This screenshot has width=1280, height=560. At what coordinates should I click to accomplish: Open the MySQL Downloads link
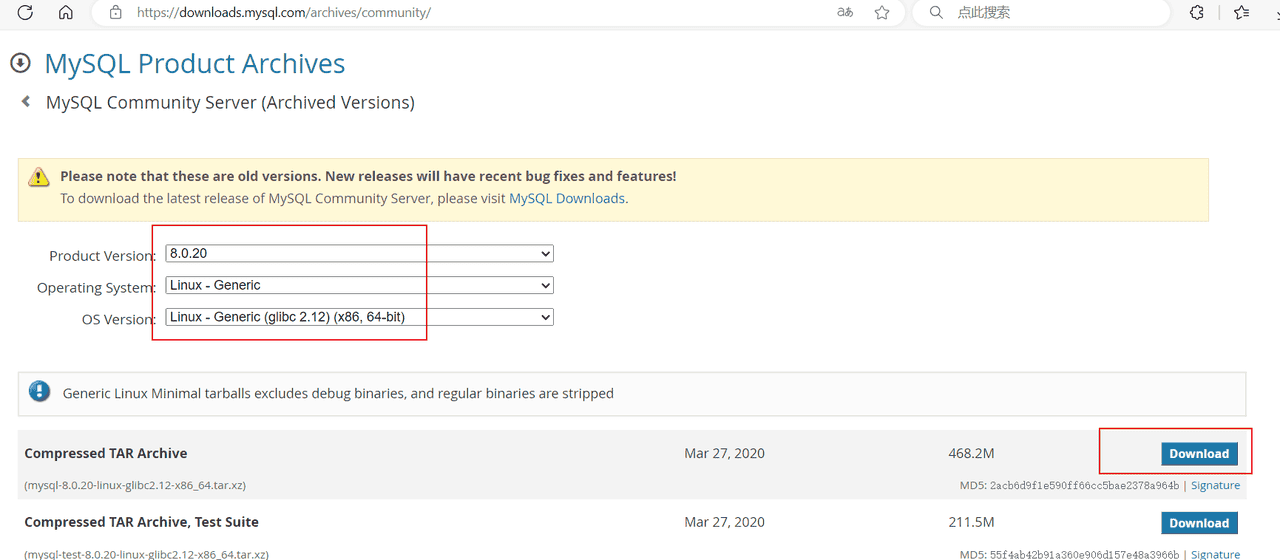[567, 198]
